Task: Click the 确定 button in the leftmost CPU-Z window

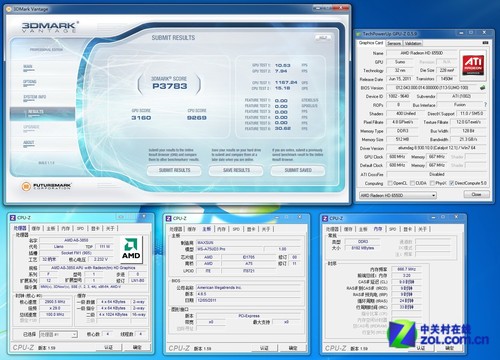Action: [137, 347]
